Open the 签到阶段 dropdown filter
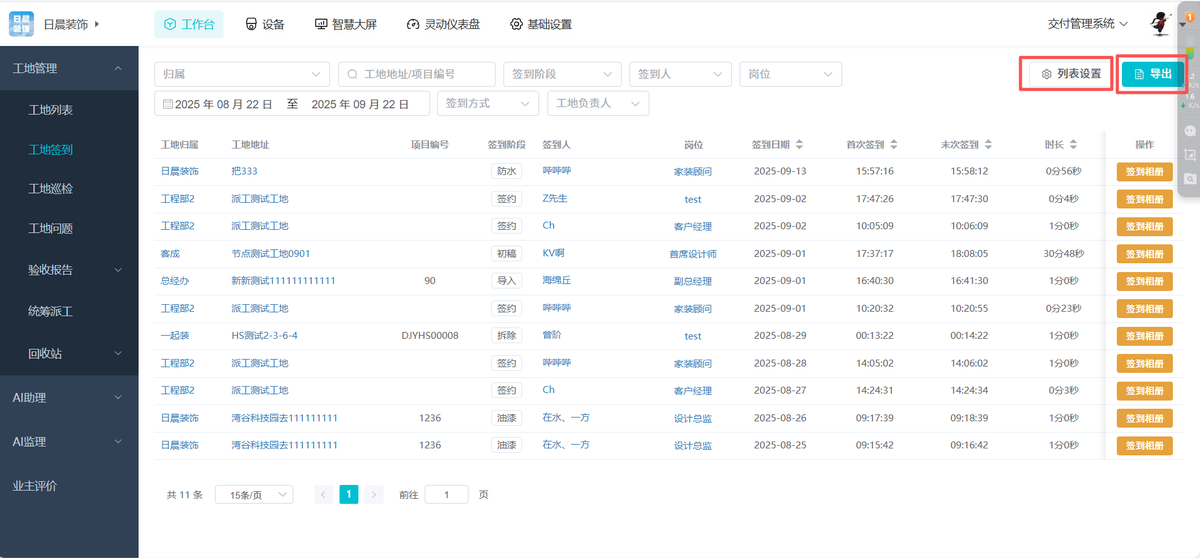Viewport: 1200px width, 558px height. 562,74
